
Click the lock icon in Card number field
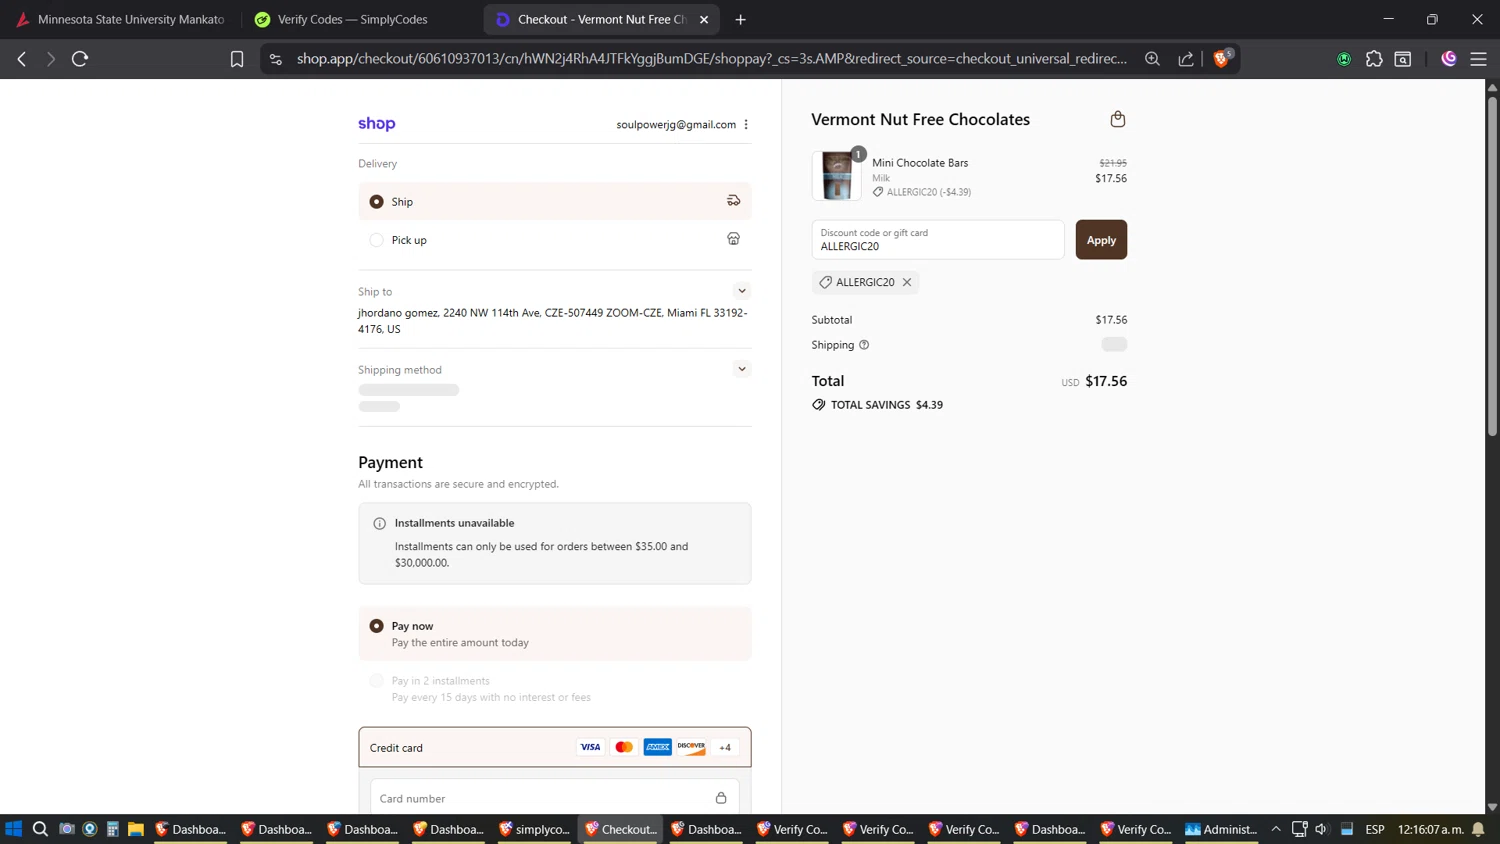(721, 798)
